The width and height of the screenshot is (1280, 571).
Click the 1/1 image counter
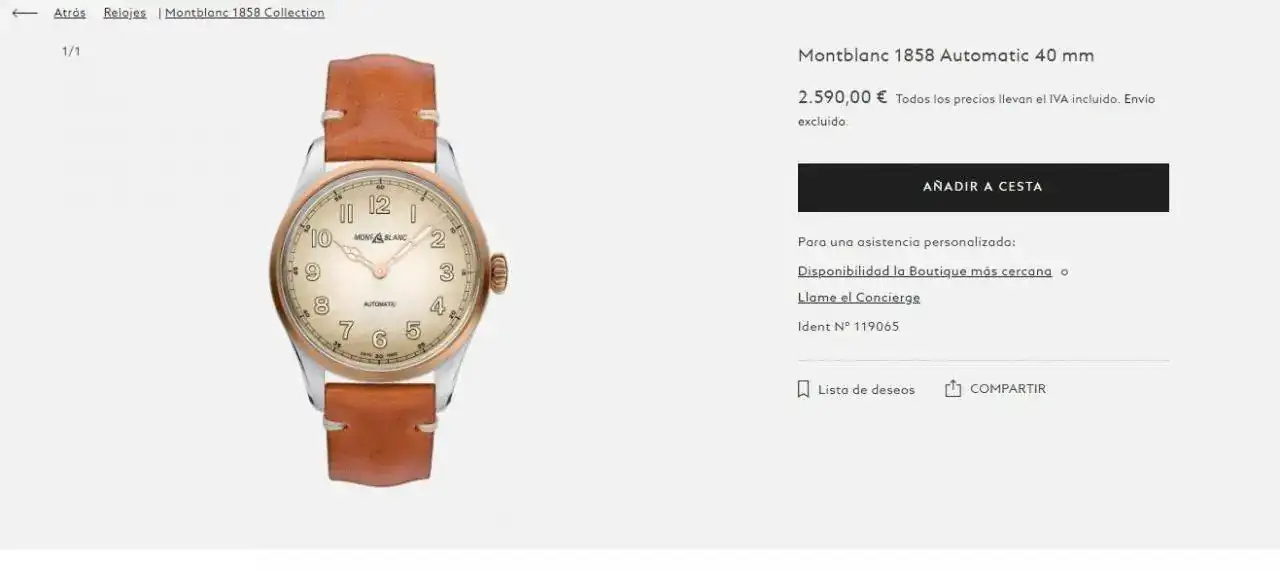coord(71,51)
